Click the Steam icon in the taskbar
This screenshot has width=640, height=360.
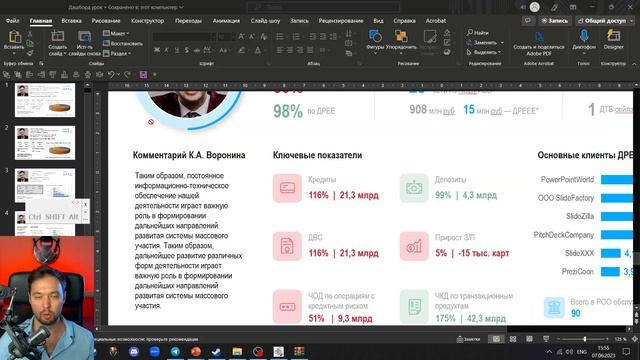tap(216, 351)
